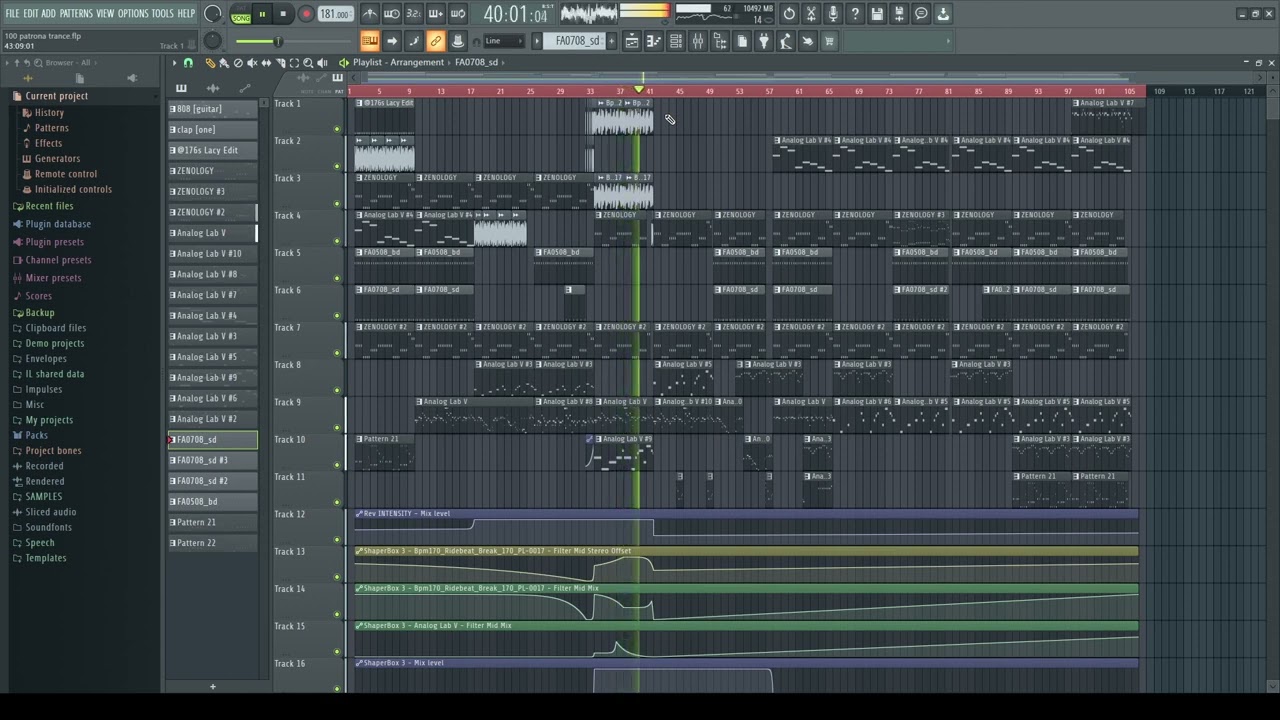Stop playback with the stop button

pos(283,14)
